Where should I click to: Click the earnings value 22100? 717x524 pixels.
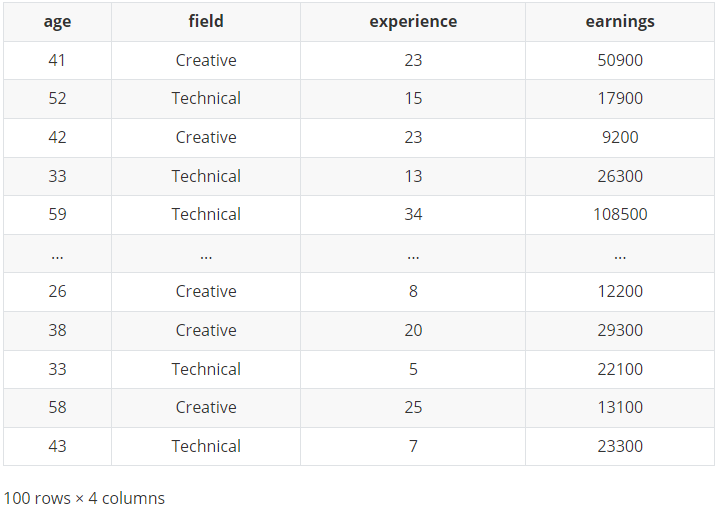point(620,369)
